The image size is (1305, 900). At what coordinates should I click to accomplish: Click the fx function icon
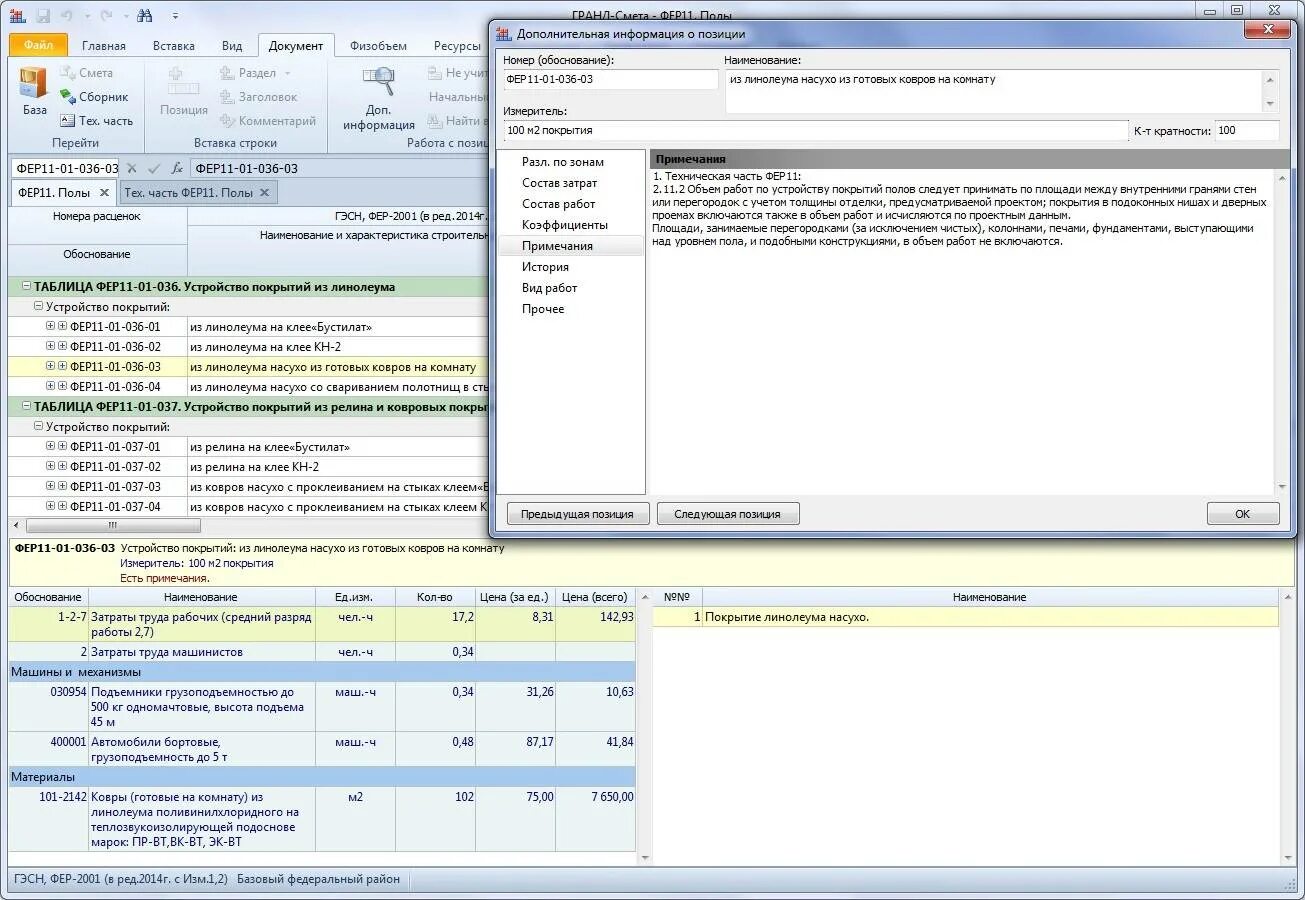click(x=177, y=168)
